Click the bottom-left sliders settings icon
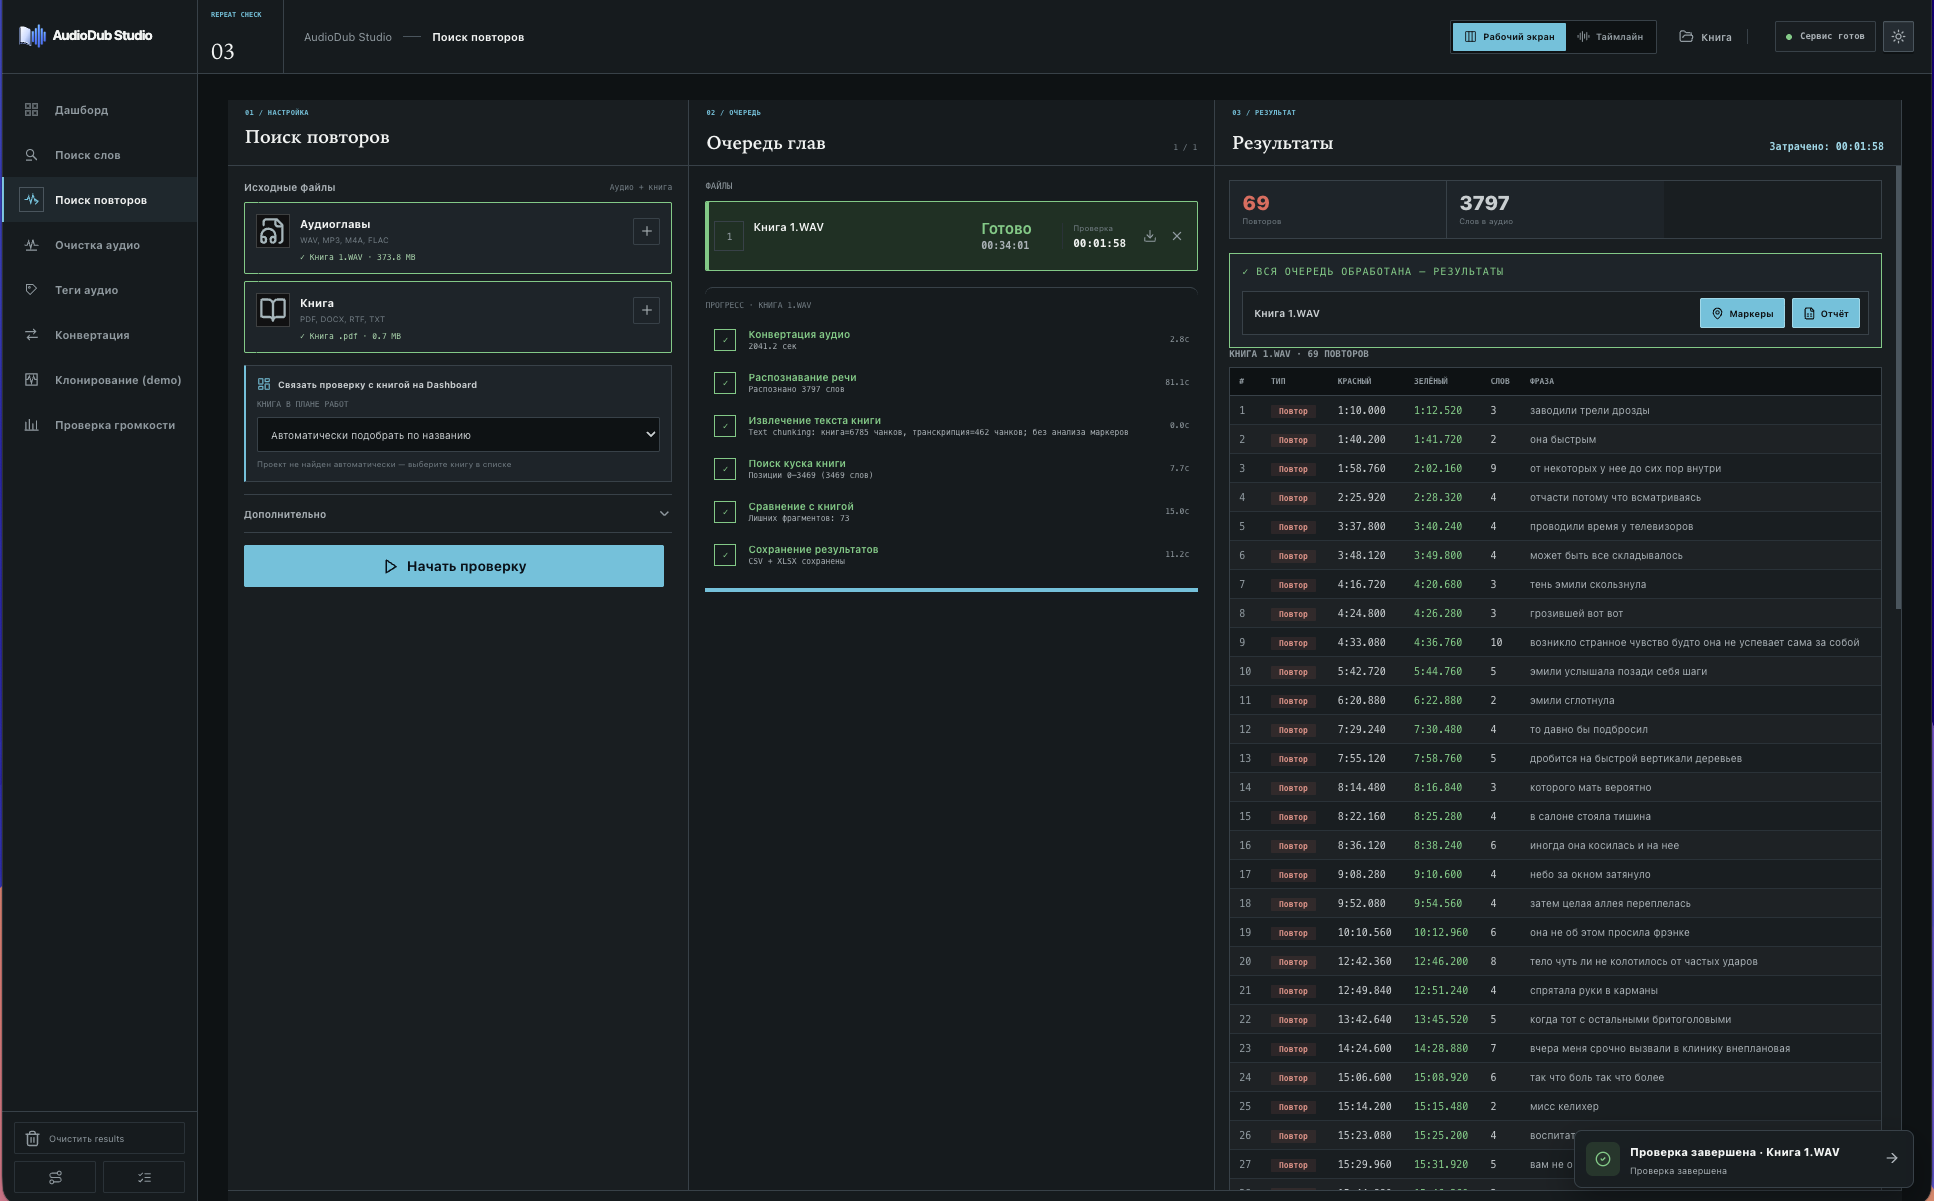The height and width of the screenshot is (1201, 1934). (x=55, y=1177)
